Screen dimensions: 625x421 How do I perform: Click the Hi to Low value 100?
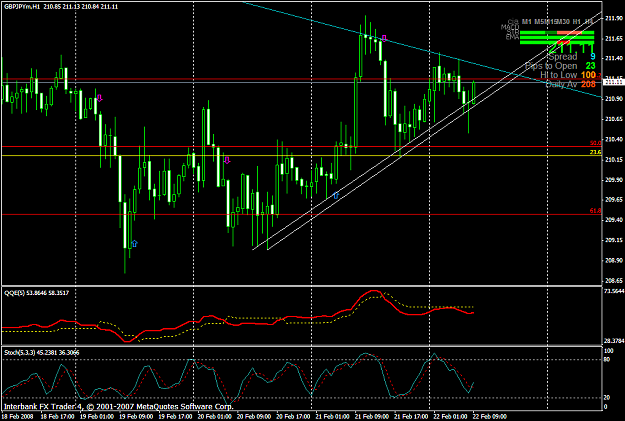[588, 75]
